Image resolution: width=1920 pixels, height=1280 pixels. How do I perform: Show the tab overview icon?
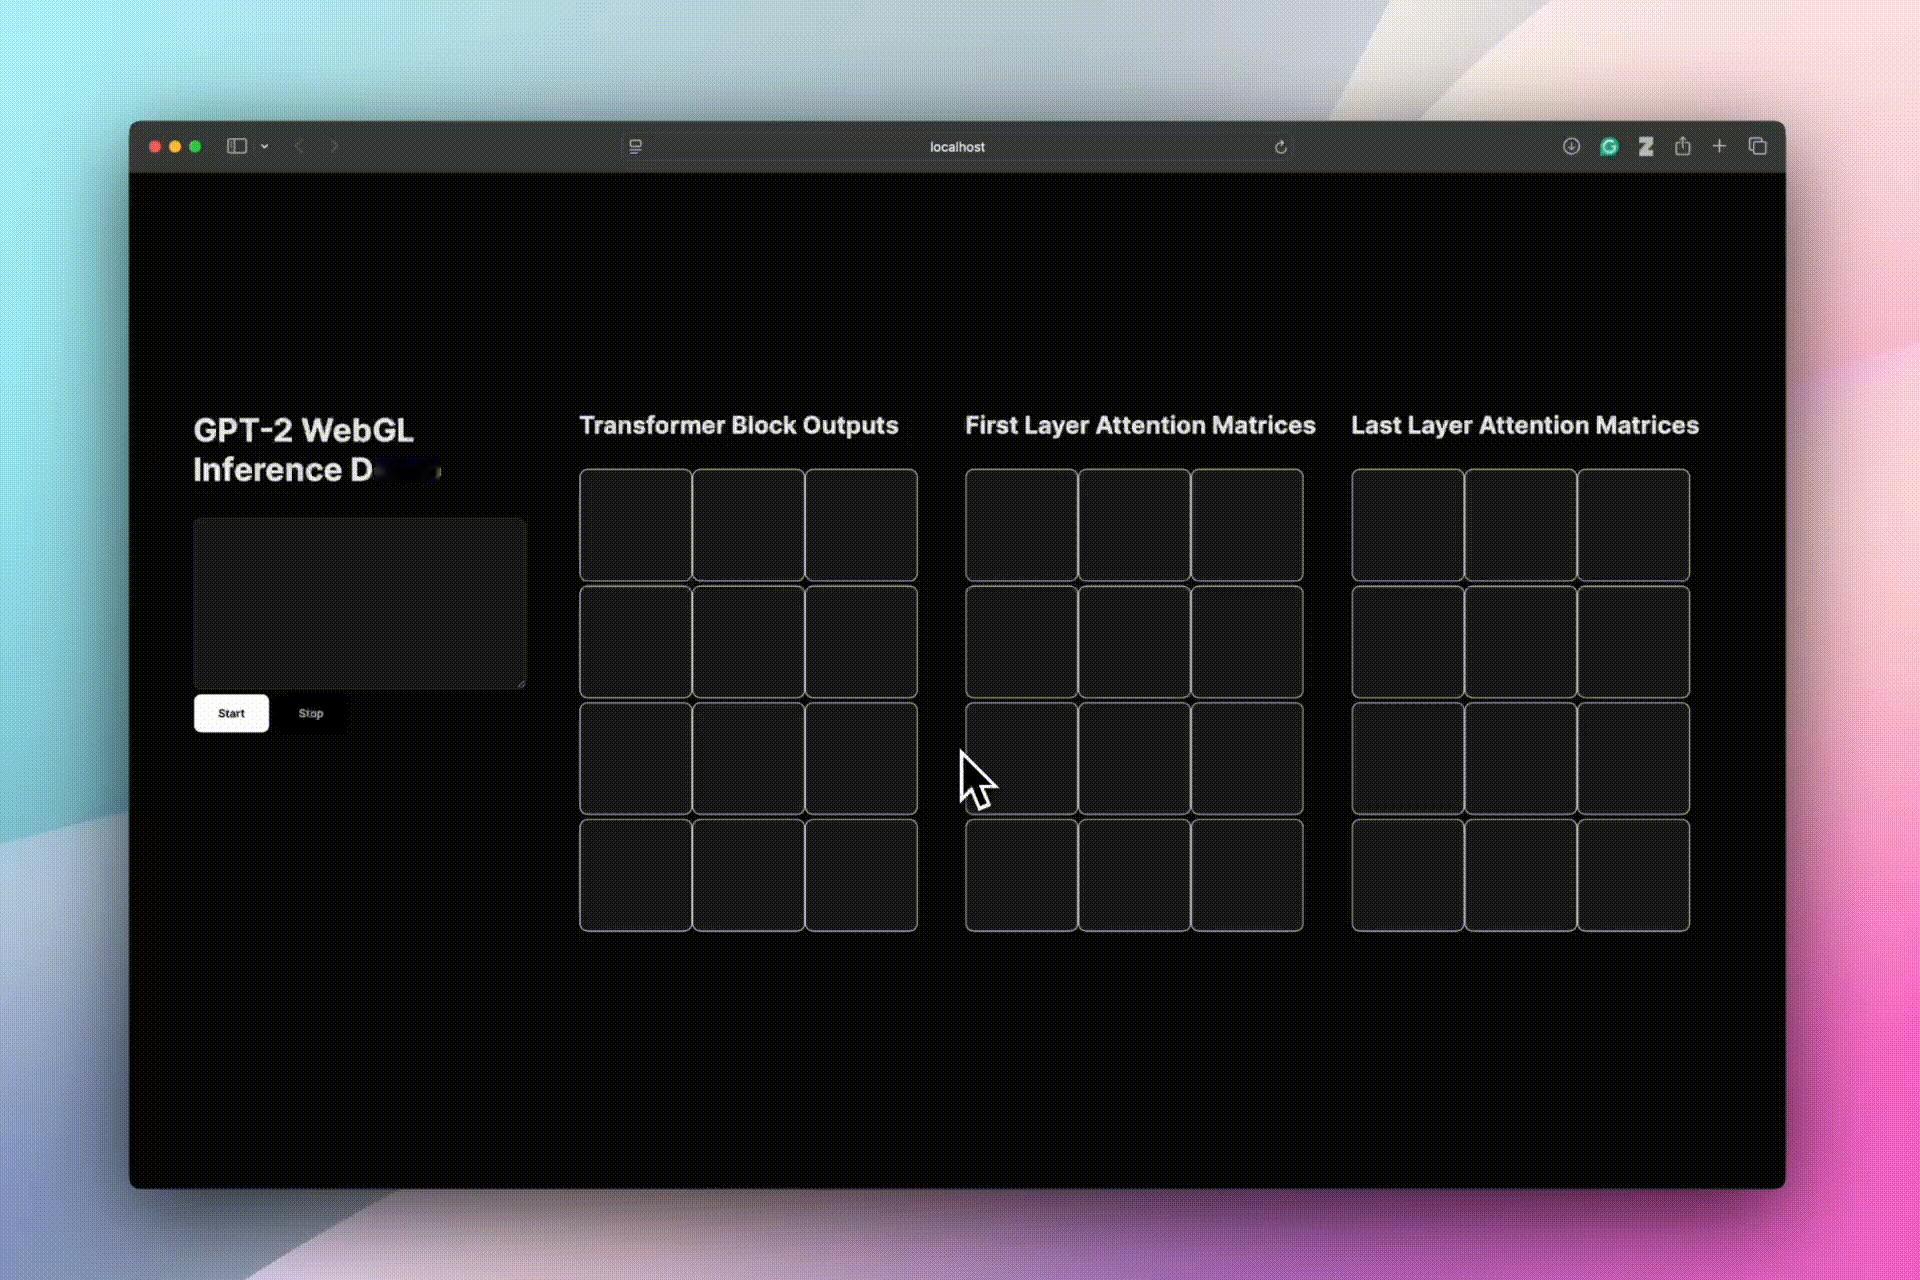click(x=1757, y=146)
